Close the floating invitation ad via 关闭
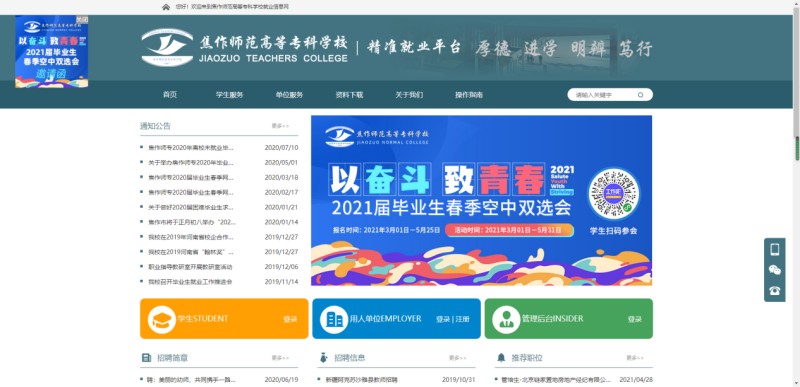The height and width of the screenshot is (387, 800). coord(82,19)
